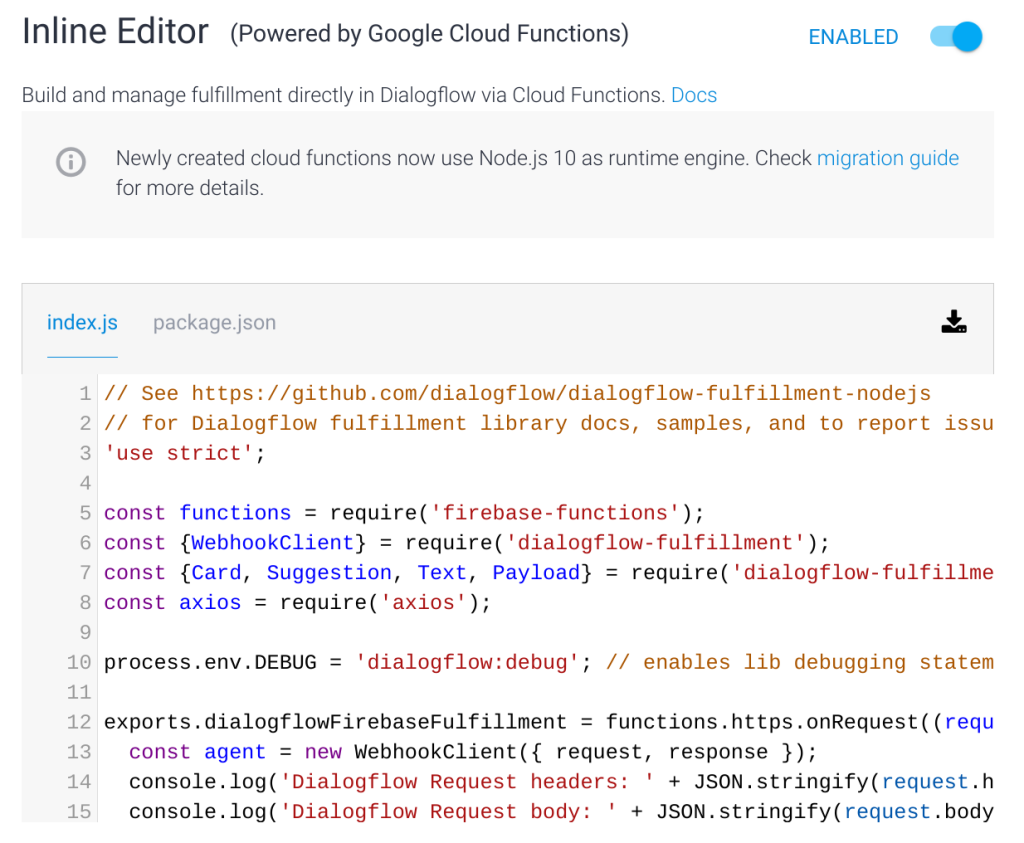
Task: Click line number 4 in the gutter
Action: (85, 483)
